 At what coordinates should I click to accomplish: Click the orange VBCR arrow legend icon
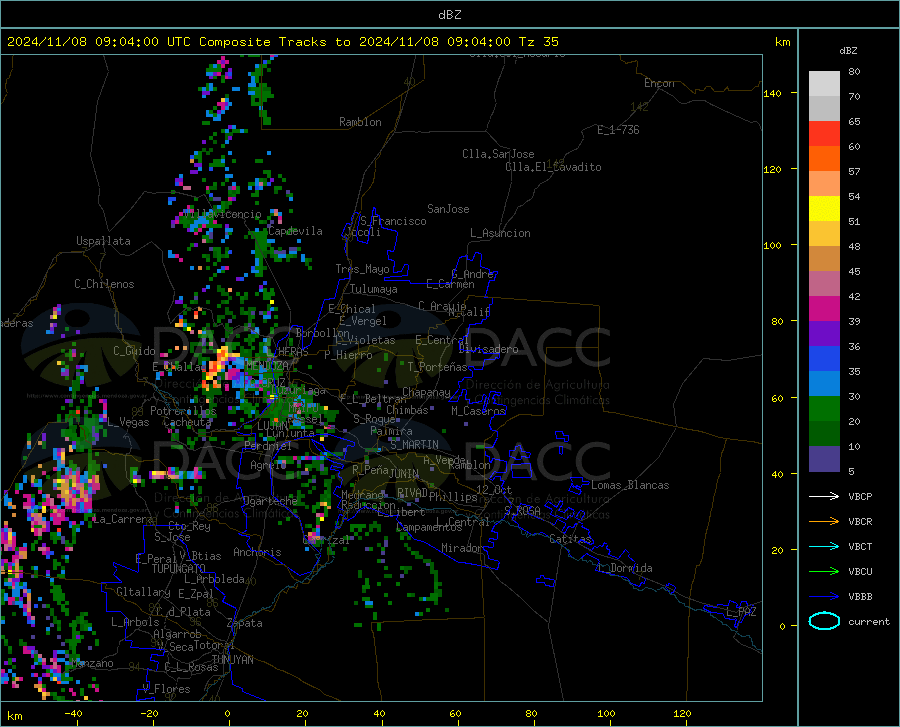[824, 521]
